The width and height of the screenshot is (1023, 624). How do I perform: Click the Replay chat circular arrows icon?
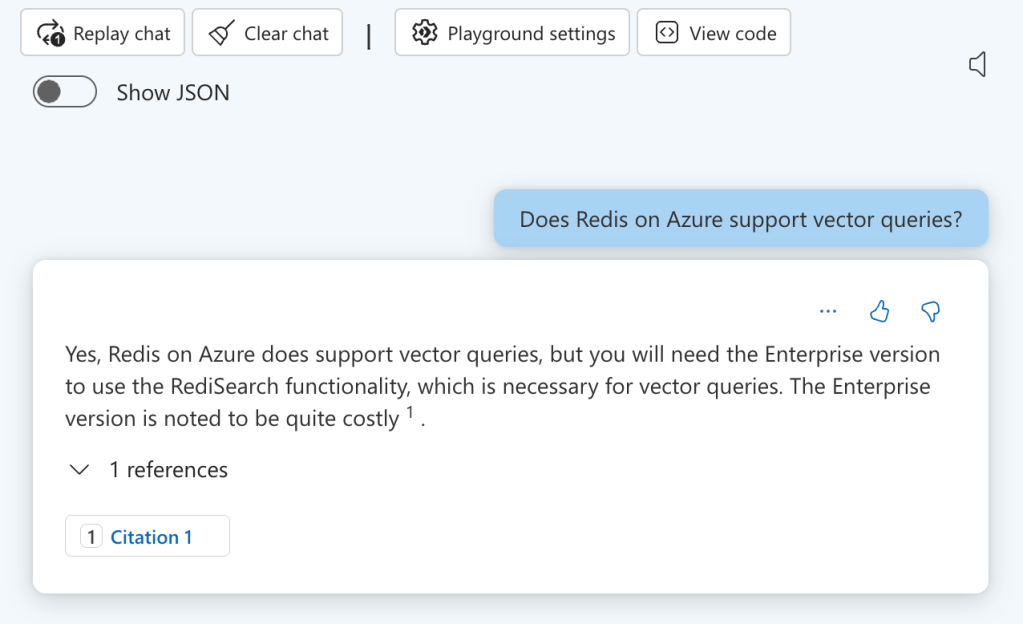50,34
